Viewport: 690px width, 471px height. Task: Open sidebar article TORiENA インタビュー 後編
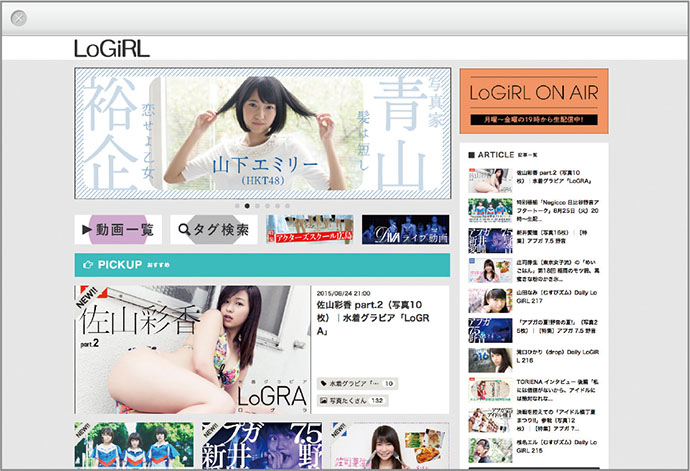(x=534, y=390)
